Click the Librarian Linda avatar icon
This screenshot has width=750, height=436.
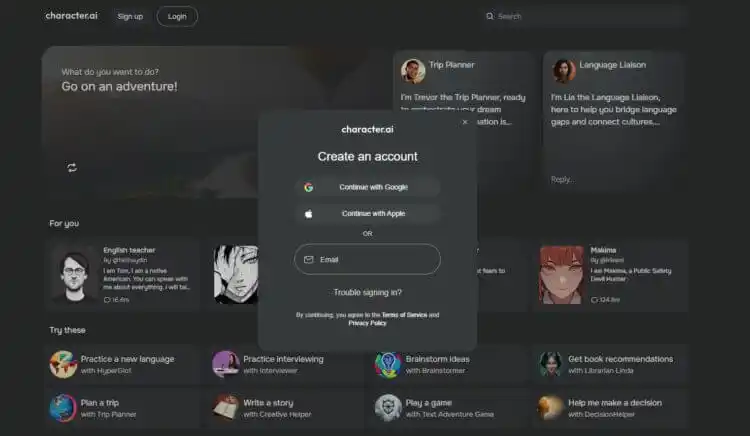tap(551, 364)
